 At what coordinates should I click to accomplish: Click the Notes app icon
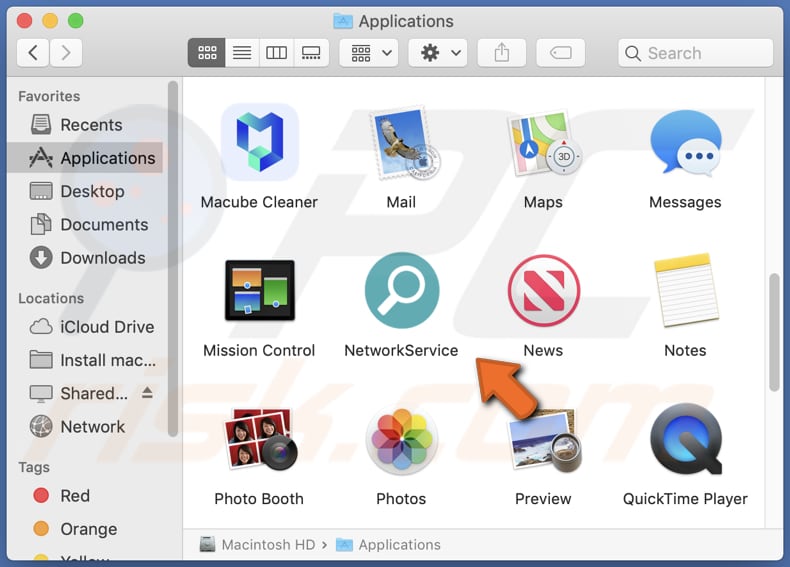tap(686, 290)
